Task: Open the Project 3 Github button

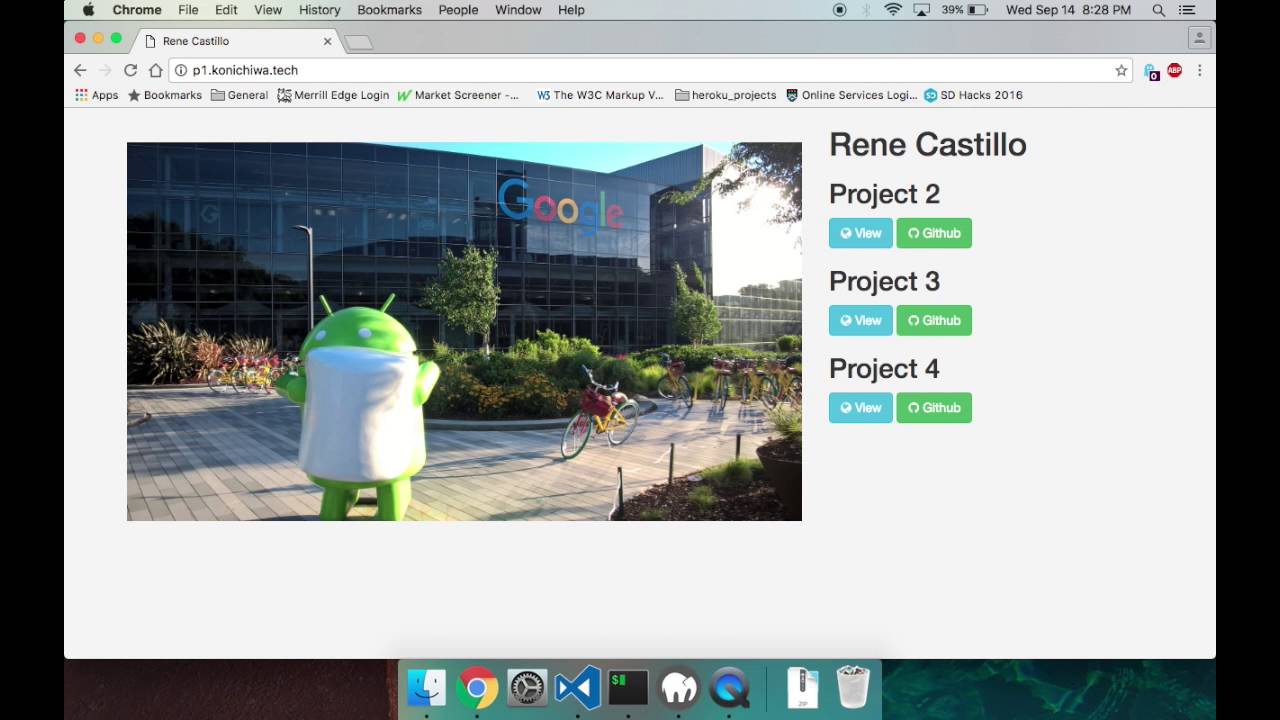Action: point(934,320)
